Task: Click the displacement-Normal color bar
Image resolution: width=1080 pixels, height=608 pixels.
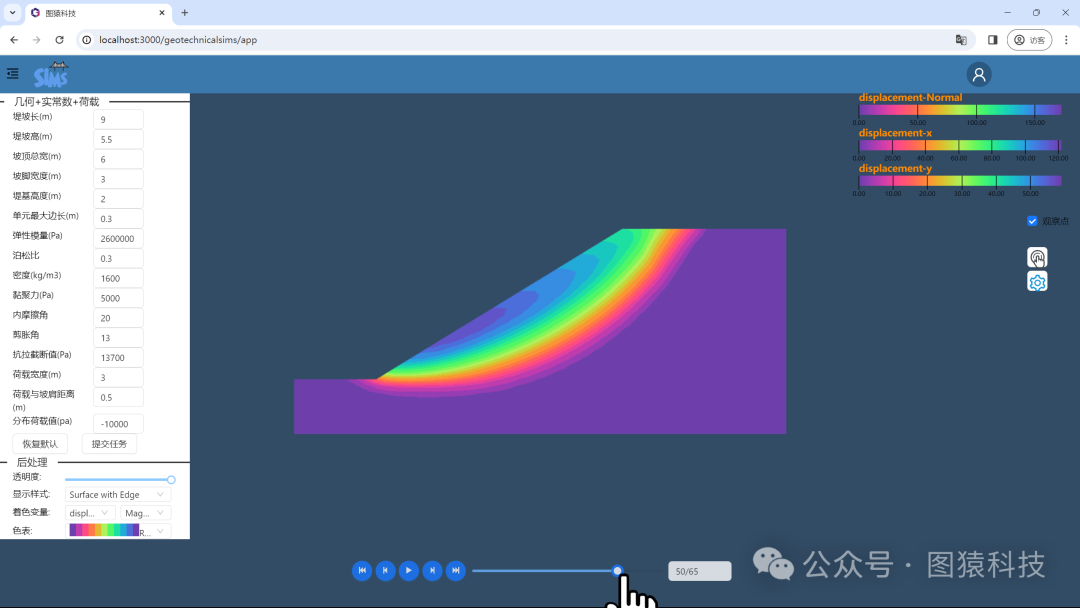Action: click(x=959, y=109)
